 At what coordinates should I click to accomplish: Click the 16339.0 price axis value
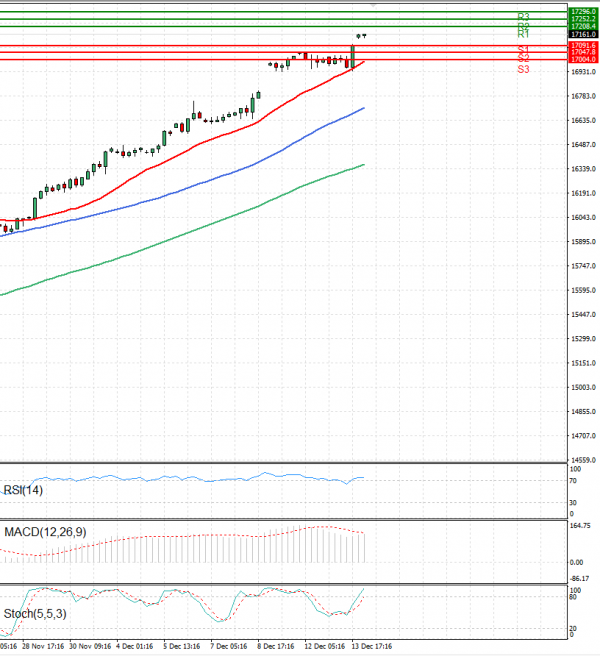point(583,169)
